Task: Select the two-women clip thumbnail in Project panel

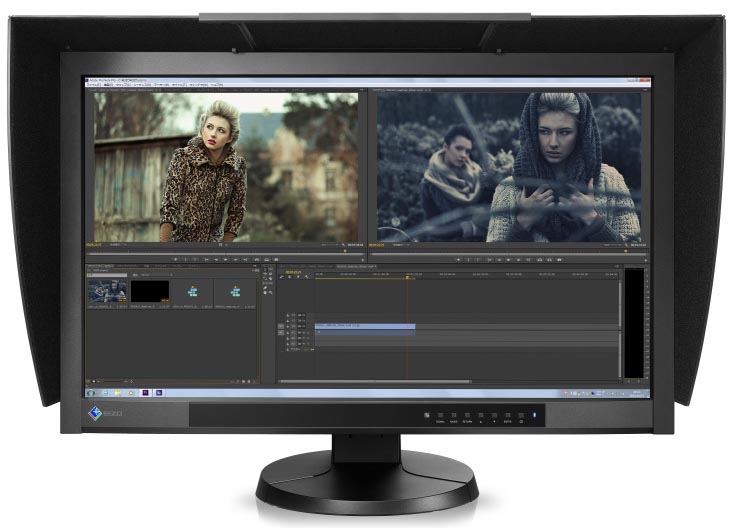Action: pos(107,291)
